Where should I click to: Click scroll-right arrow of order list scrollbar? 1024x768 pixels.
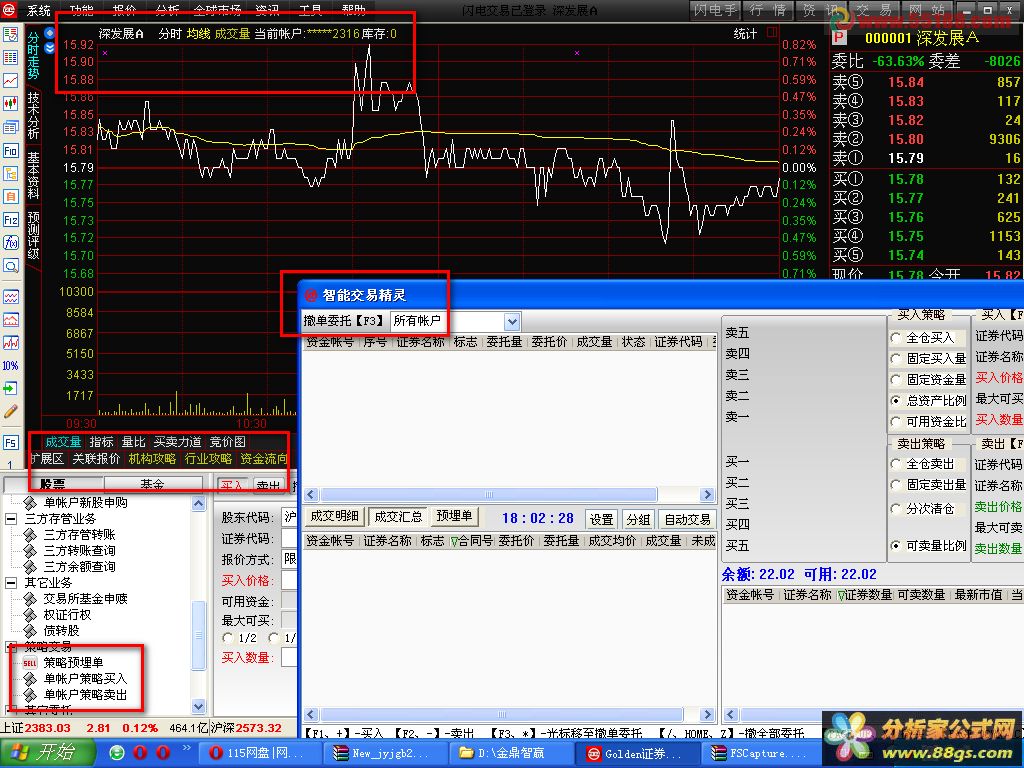tap(707, 494)
